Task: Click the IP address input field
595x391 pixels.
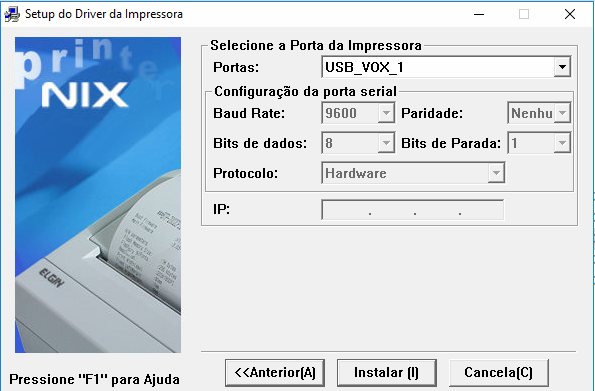Action: (413, 210)
